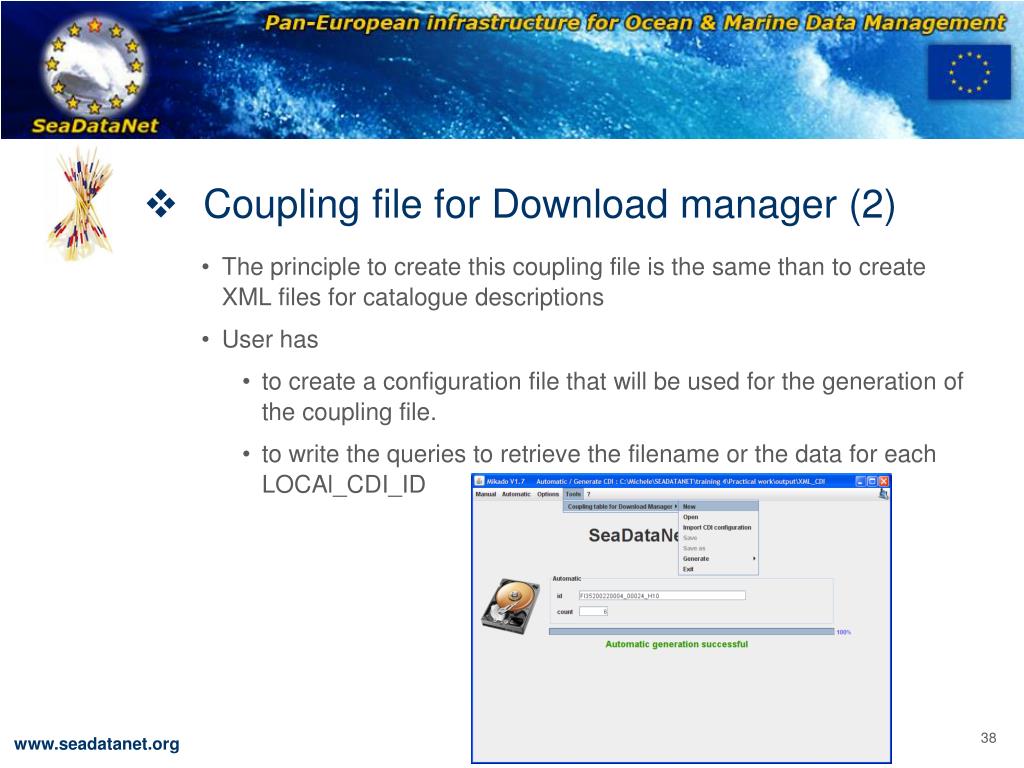
Task: Click the slide number 38
Action: point(988,738)
